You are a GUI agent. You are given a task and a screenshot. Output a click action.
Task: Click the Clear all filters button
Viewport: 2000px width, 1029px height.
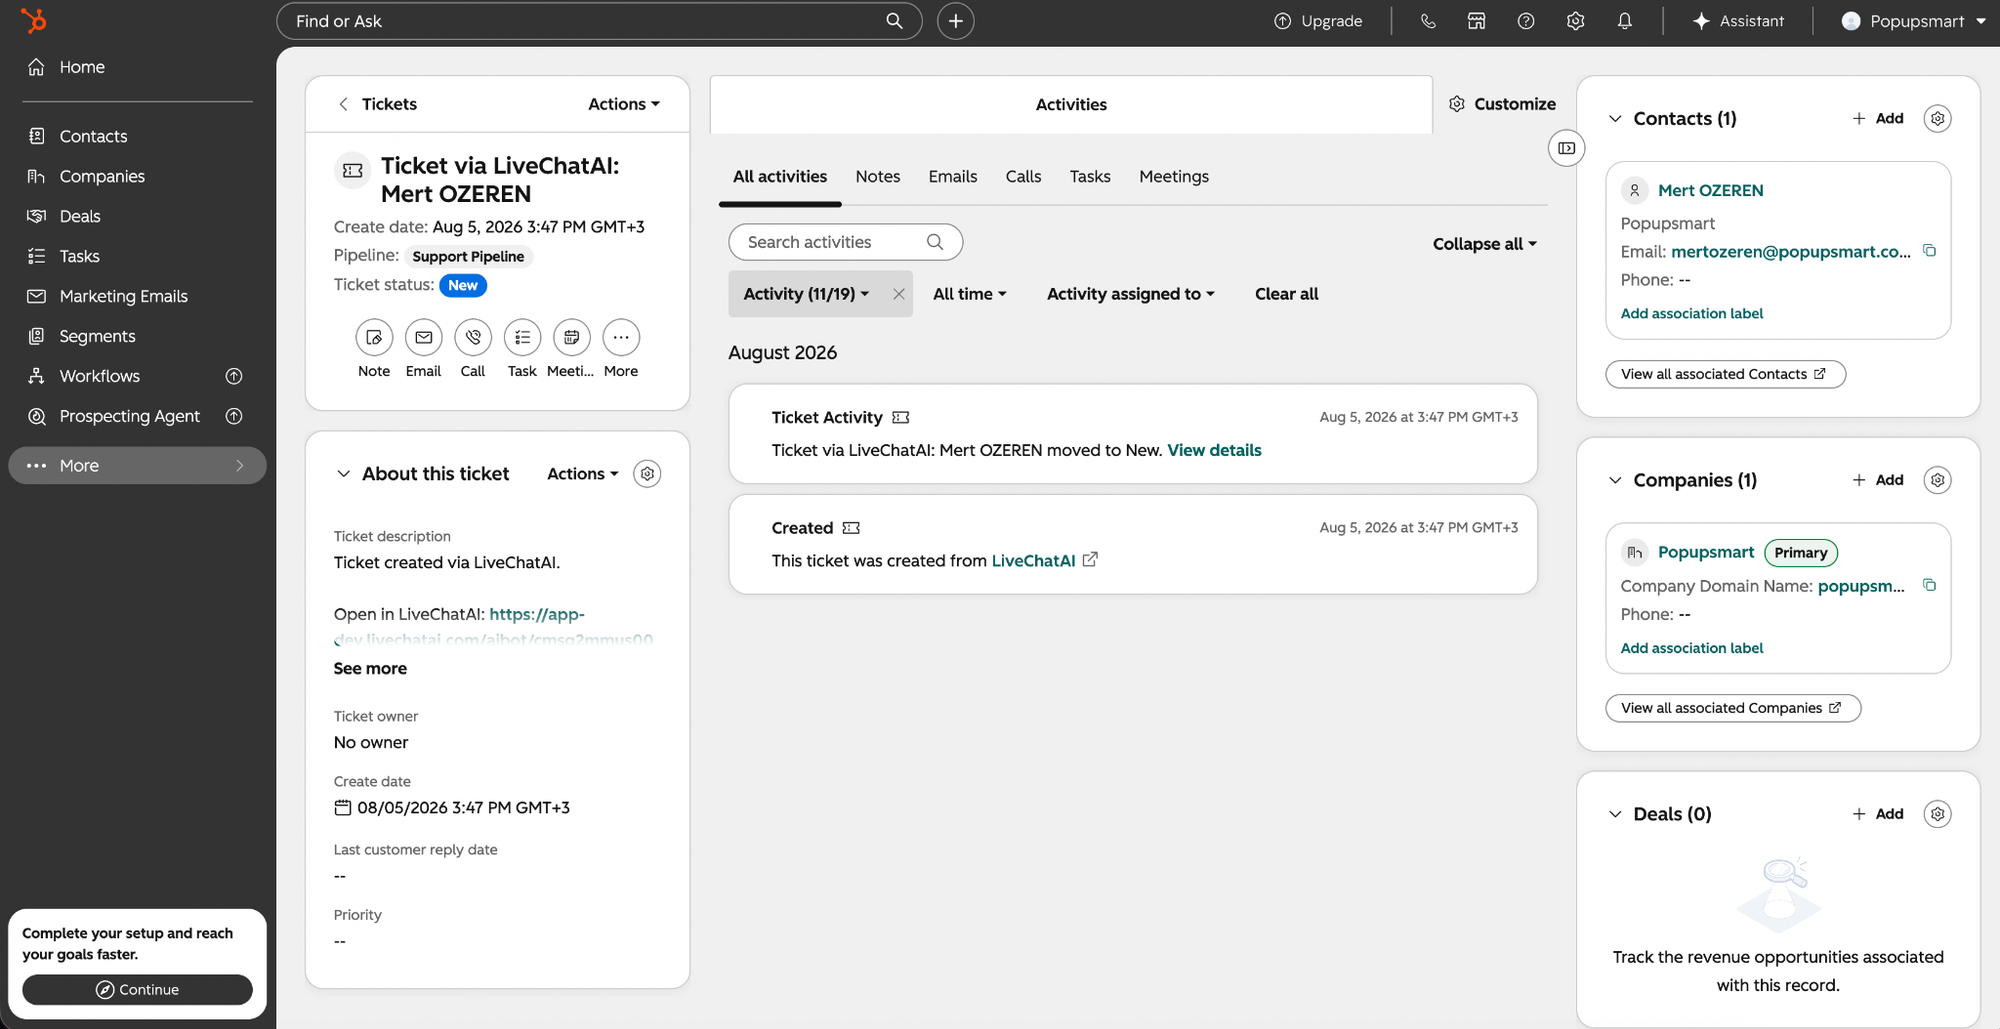(x=1287, y=294)
